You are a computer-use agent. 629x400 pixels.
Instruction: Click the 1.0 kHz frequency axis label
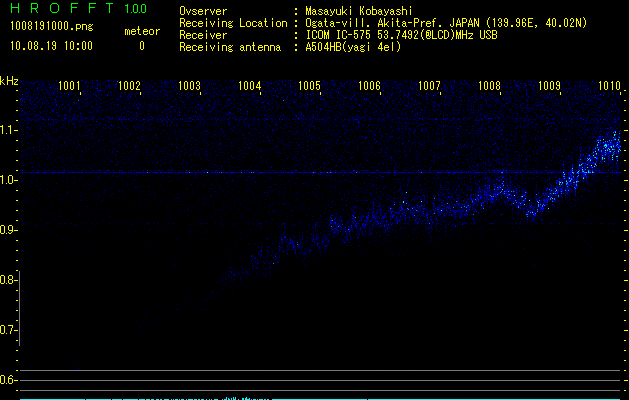7,180
